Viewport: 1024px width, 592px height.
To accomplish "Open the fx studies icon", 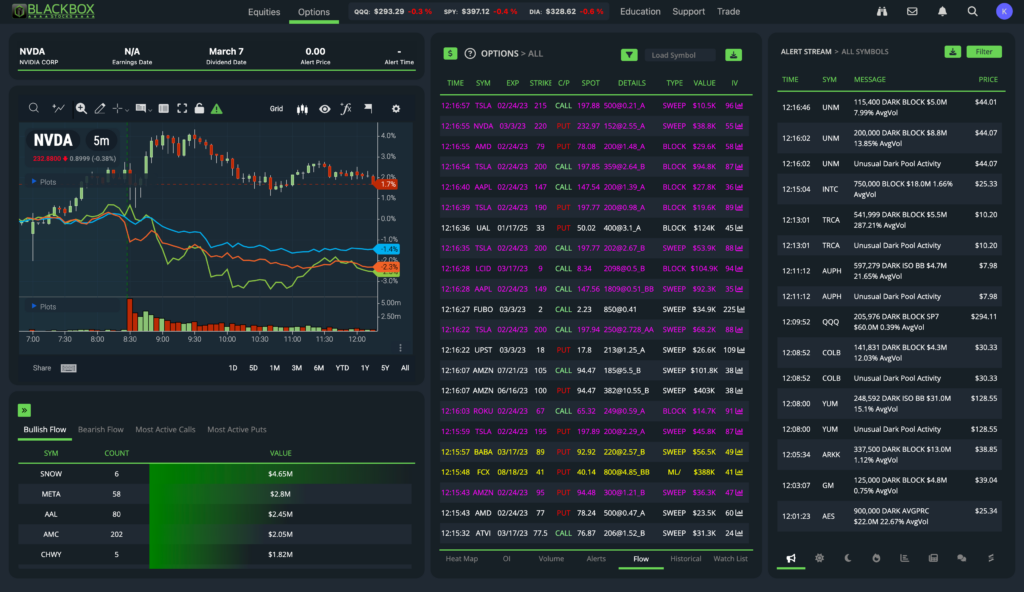I will [x=346, y=108].
